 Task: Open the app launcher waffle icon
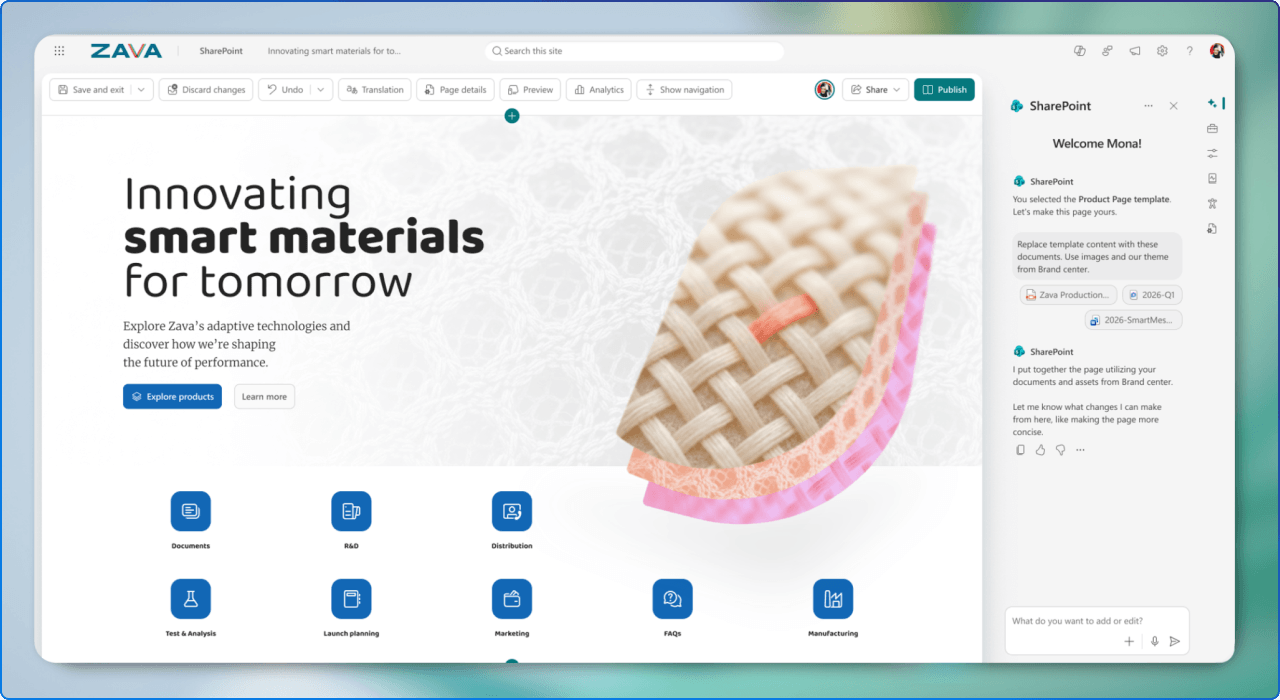tap(59, 51)
